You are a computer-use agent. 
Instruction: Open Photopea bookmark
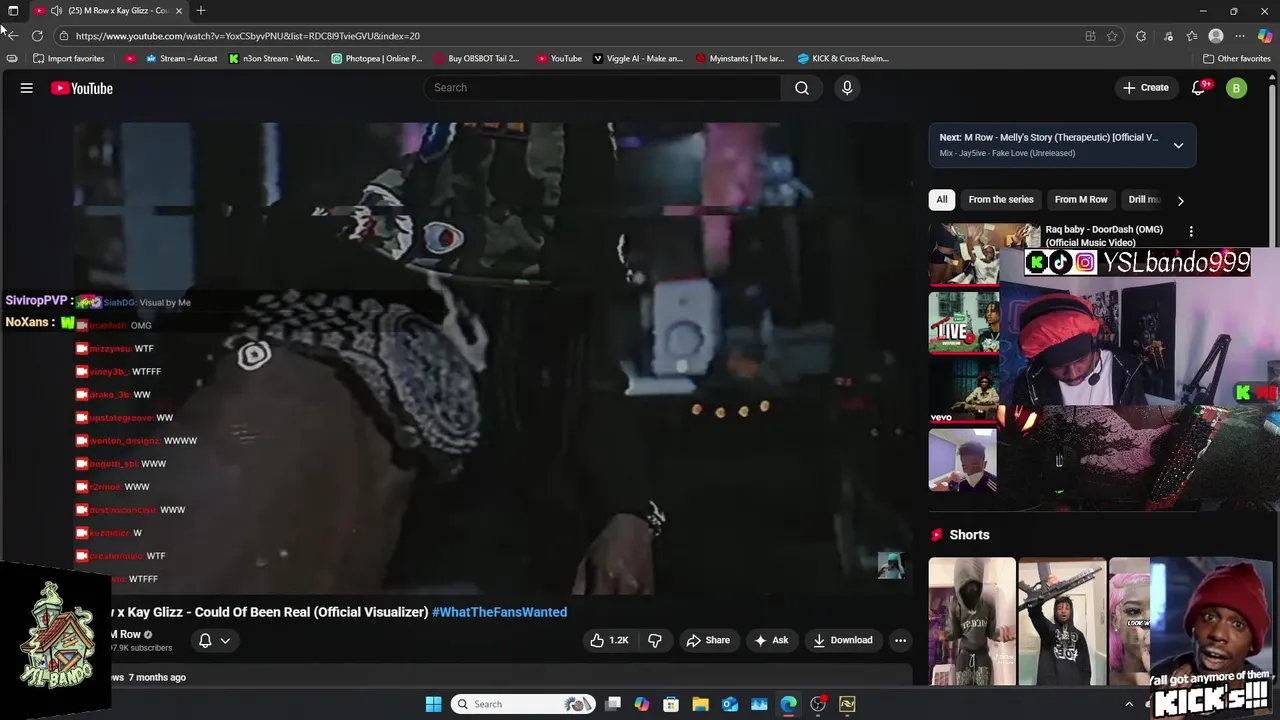pyautogui.click(x=377, y=58)
